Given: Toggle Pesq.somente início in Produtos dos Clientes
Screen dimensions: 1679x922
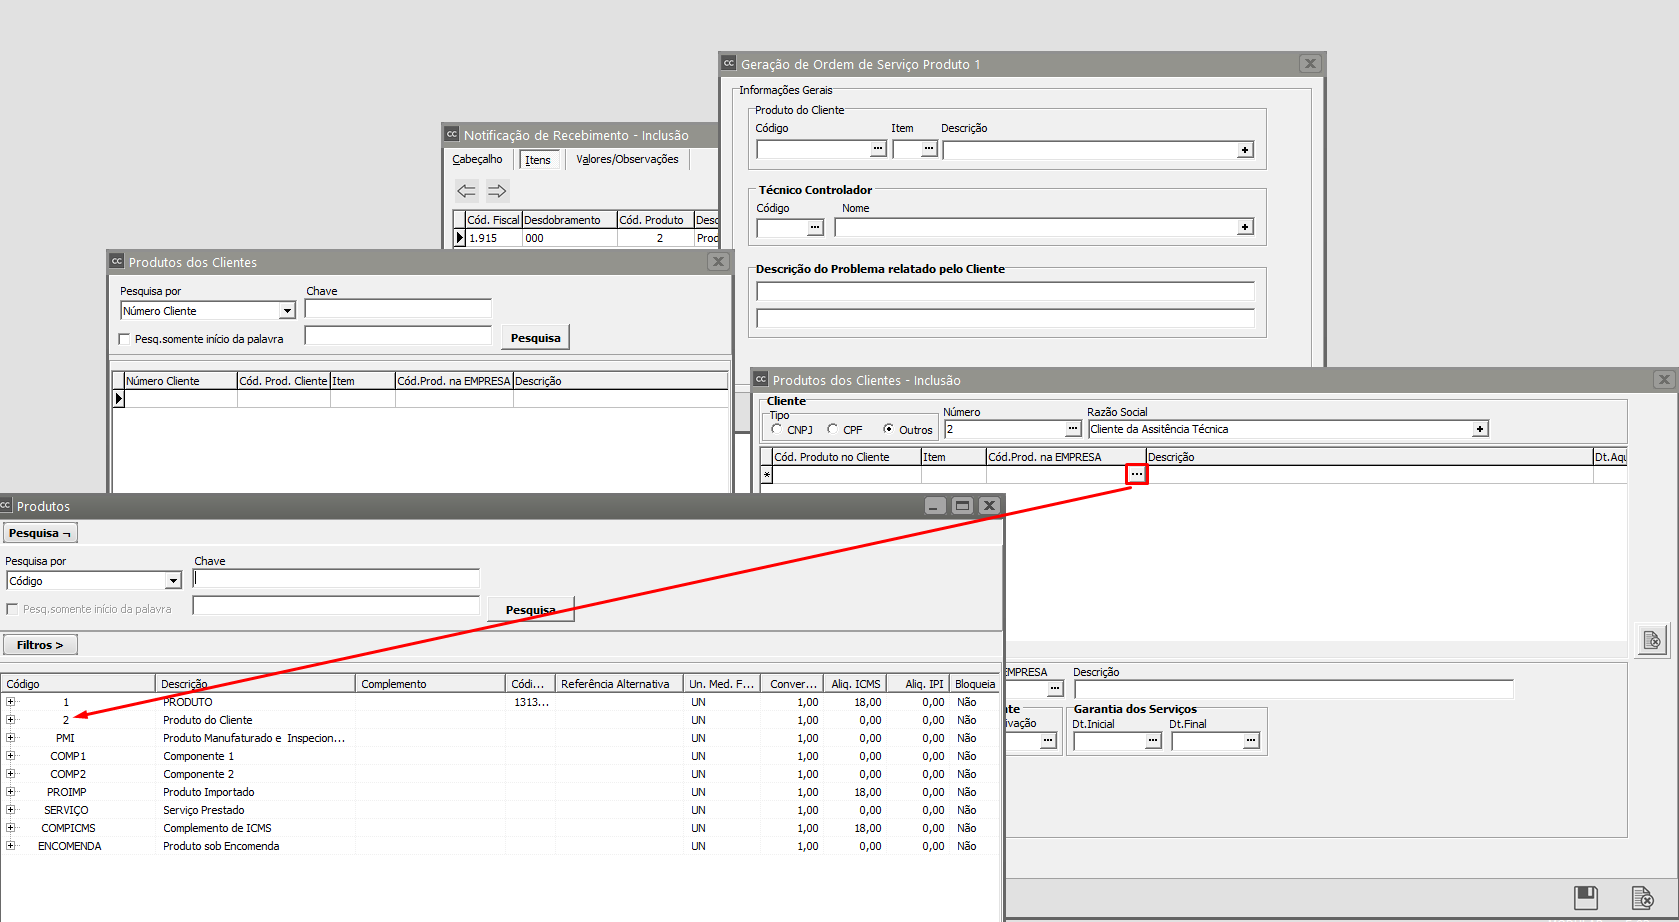Looking at the screenshot, I should [x=125, y=339].
